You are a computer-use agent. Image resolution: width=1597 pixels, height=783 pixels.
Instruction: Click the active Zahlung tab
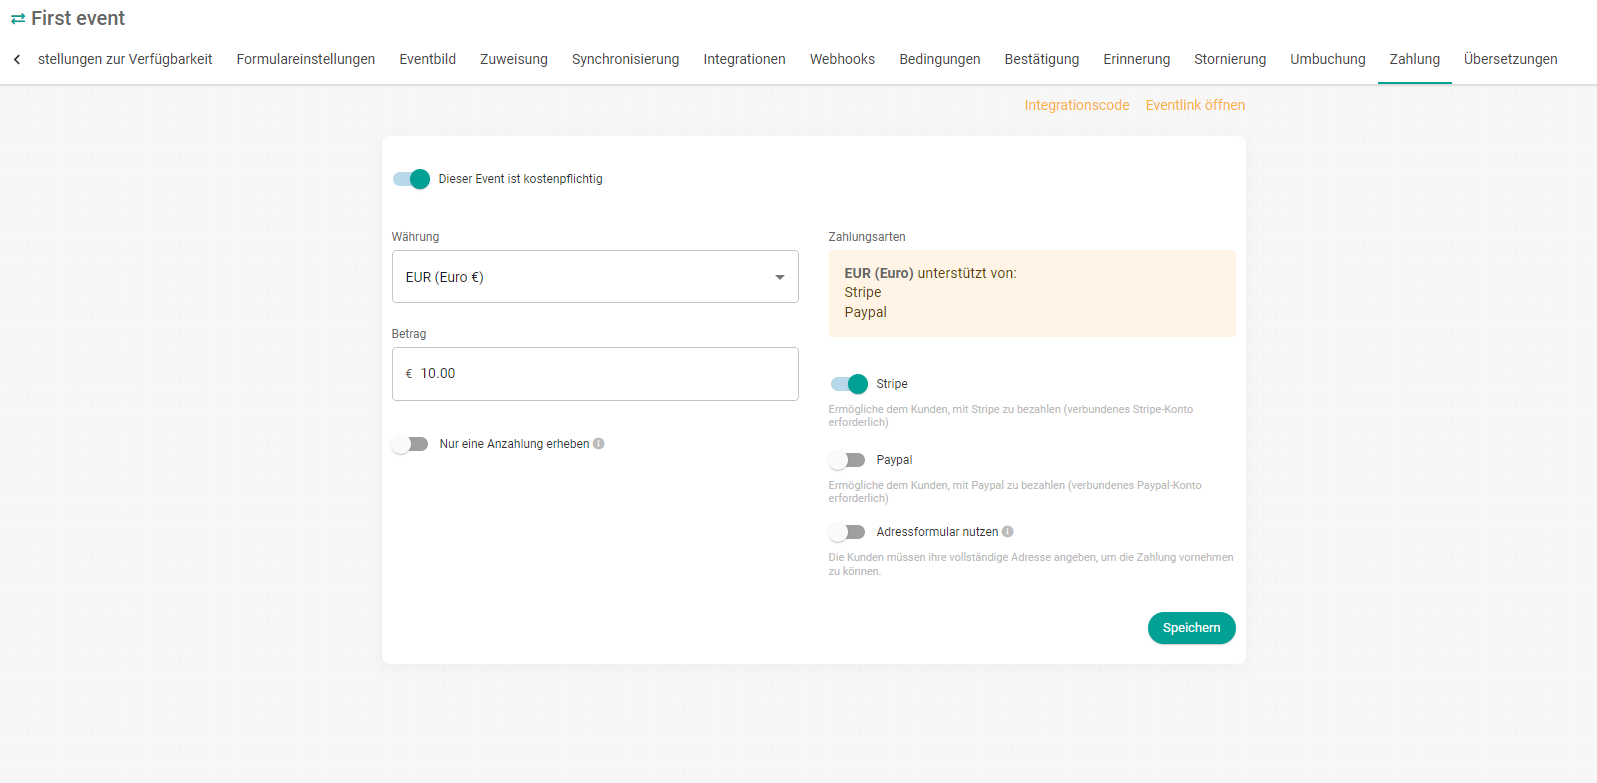pos(1415,59)
